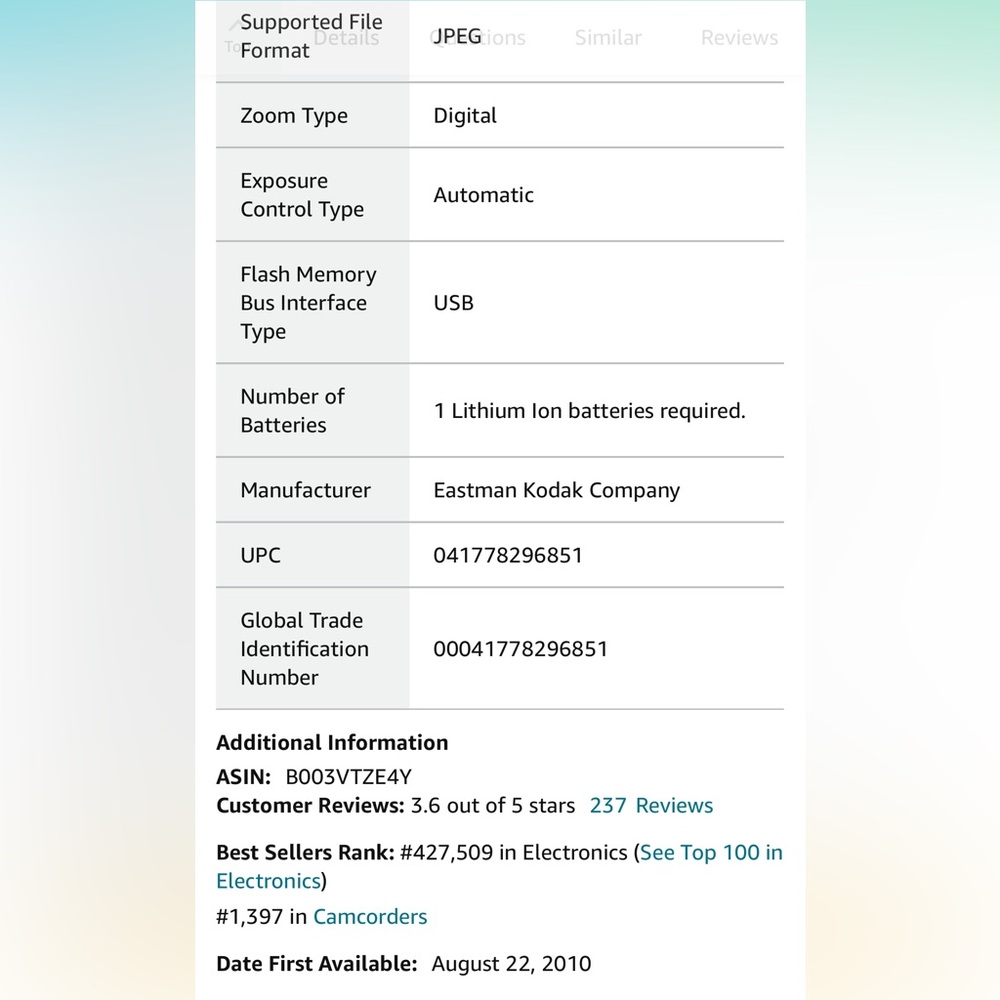Switch to the Questions tab

pyautogui.click(x=478, y=38)
